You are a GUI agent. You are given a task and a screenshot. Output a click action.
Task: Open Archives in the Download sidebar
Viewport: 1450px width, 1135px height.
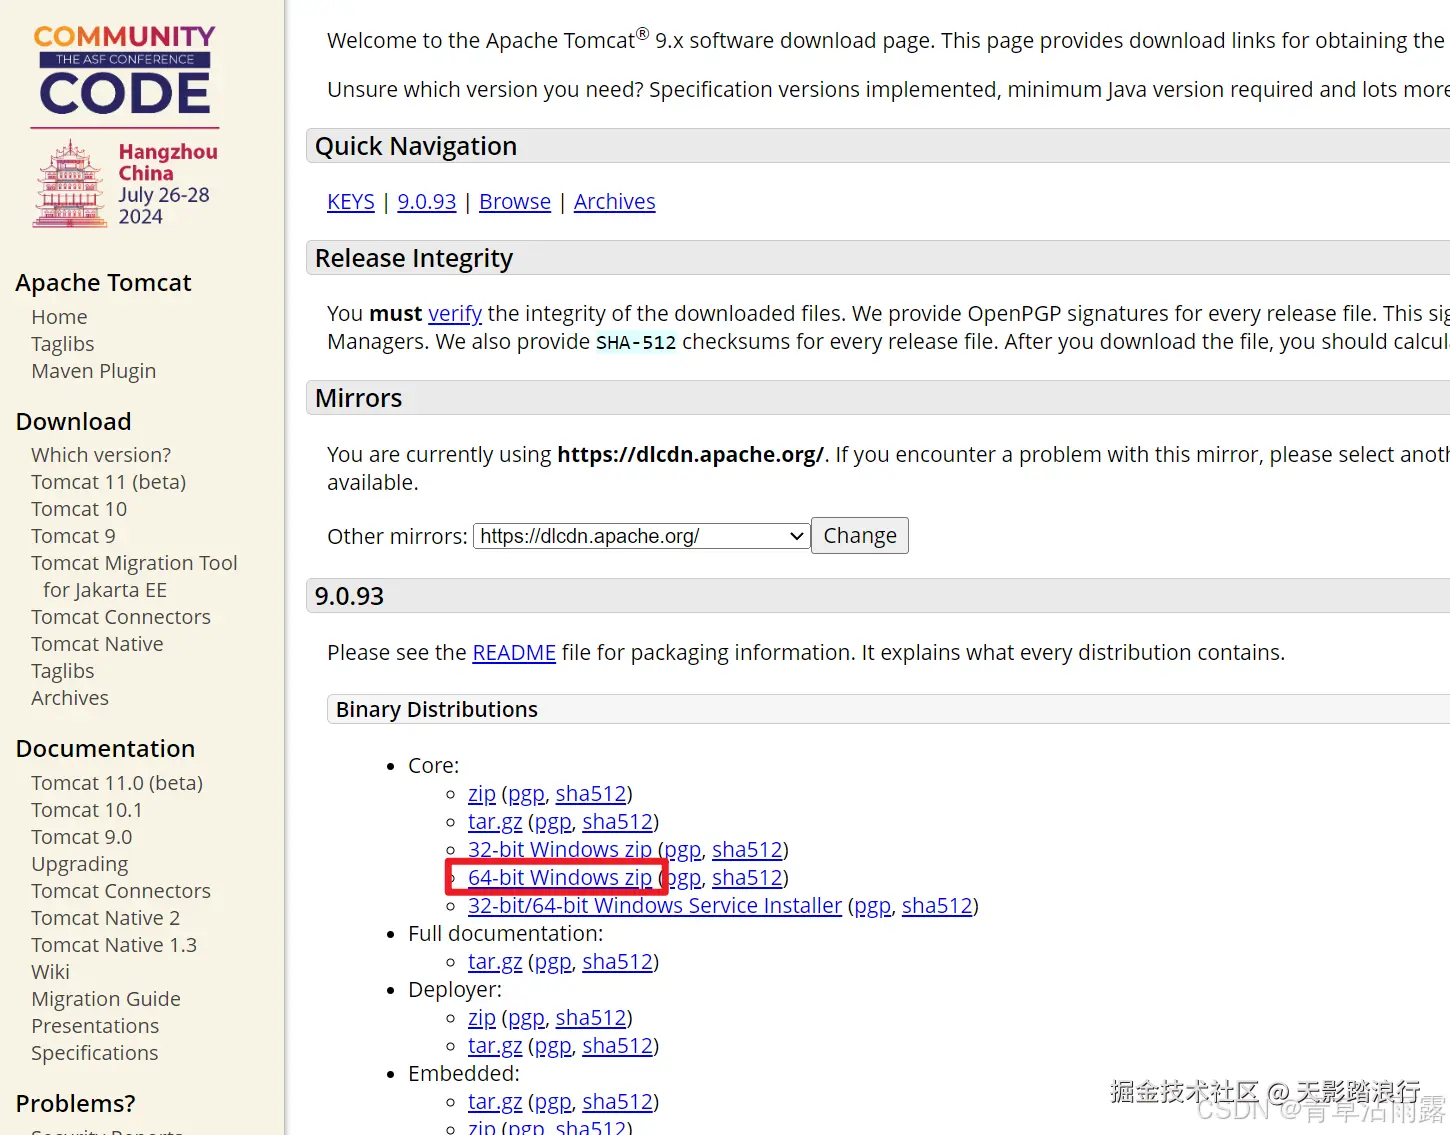point(70,698)
